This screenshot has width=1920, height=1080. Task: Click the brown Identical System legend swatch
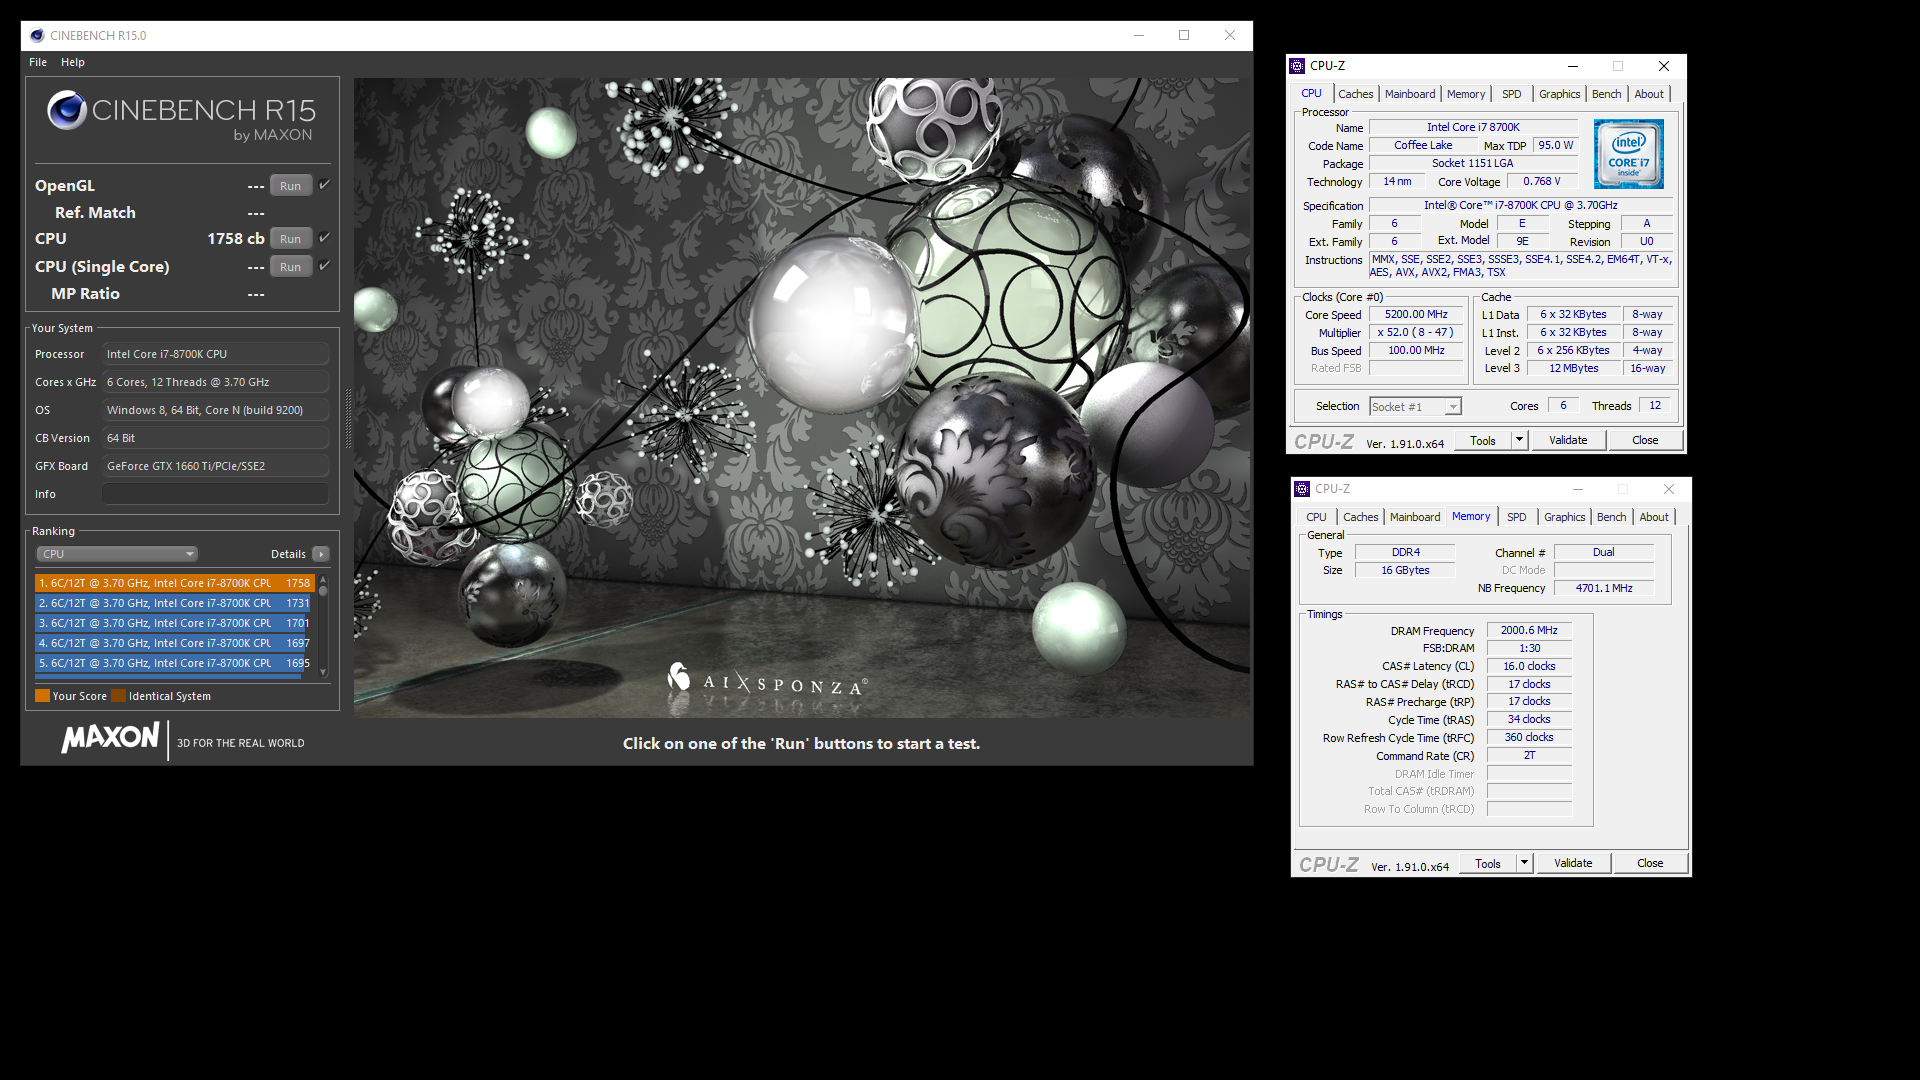[119, 696]
